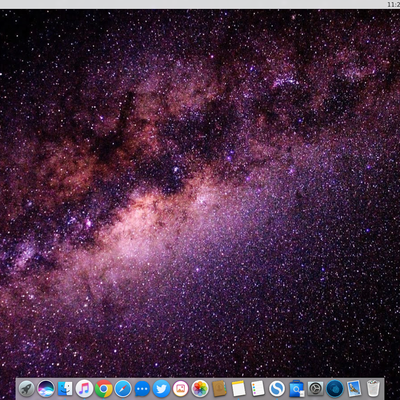Open the iTunes music app

click(84, 388)
